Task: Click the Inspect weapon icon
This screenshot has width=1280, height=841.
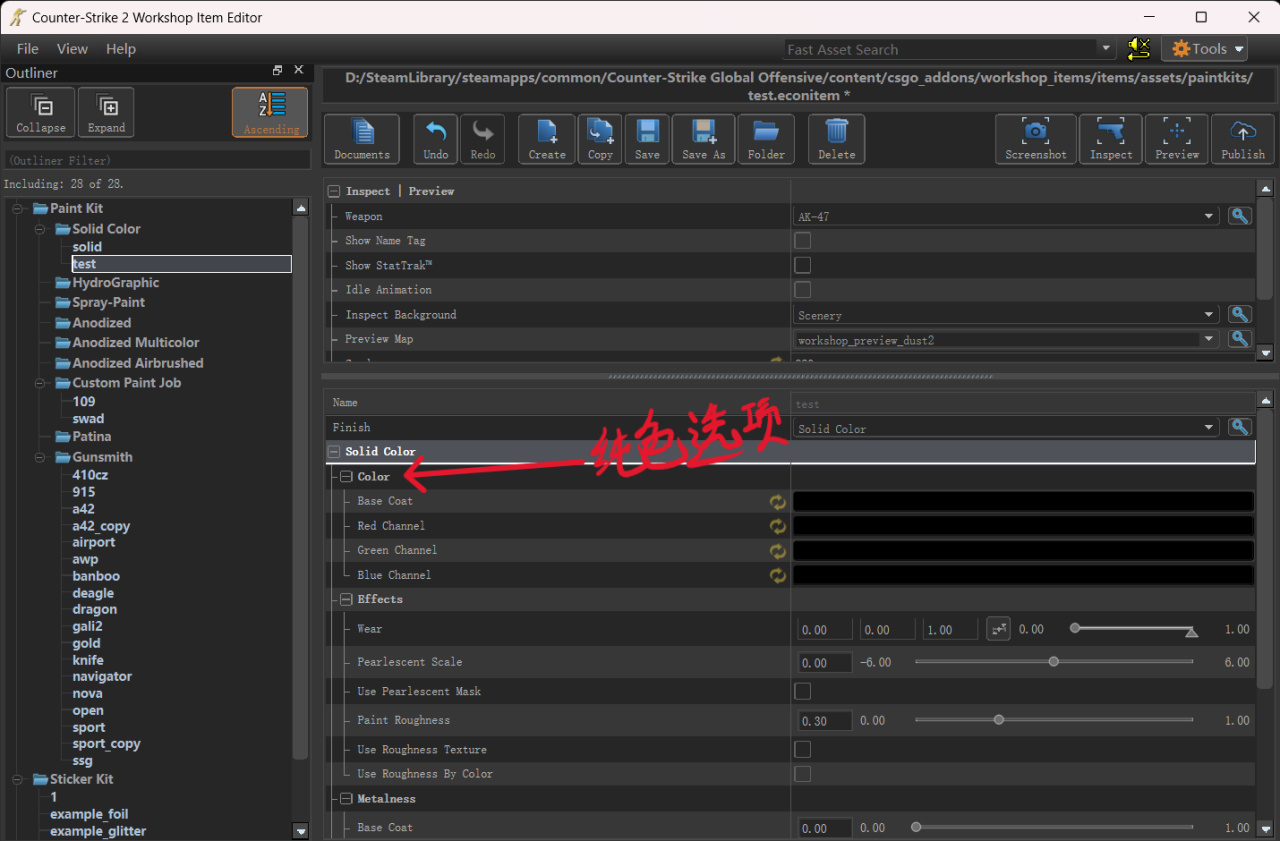Action: pos(1111,139)
